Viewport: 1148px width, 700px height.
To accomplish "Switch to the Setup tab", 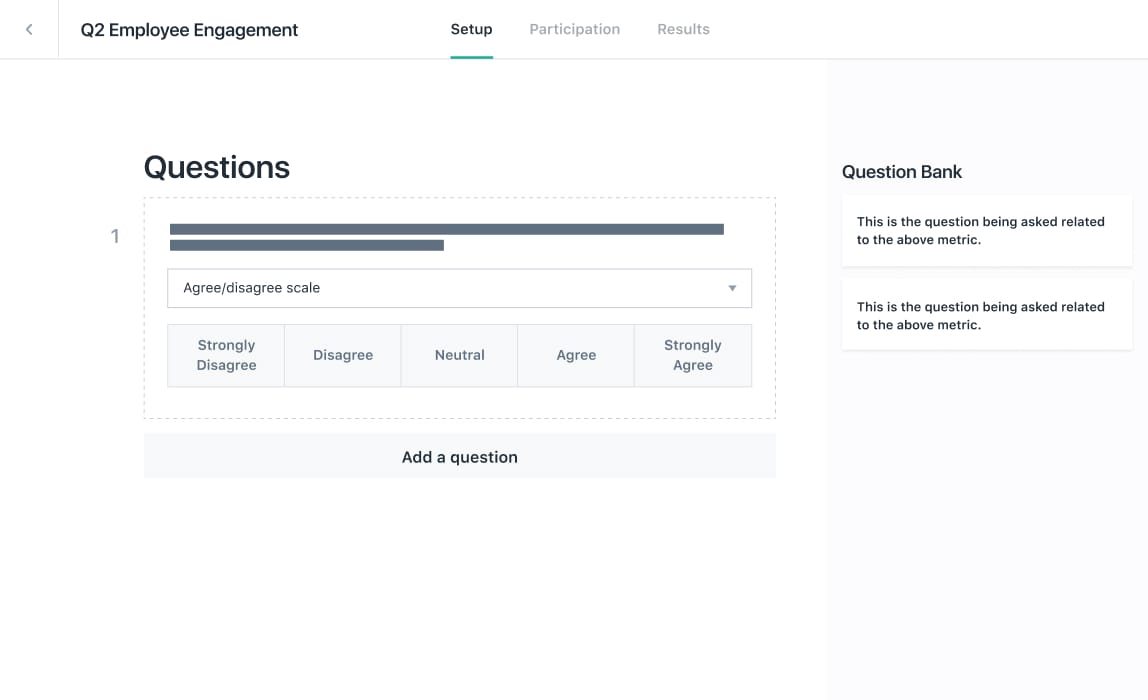I will (x=471, y=28).
